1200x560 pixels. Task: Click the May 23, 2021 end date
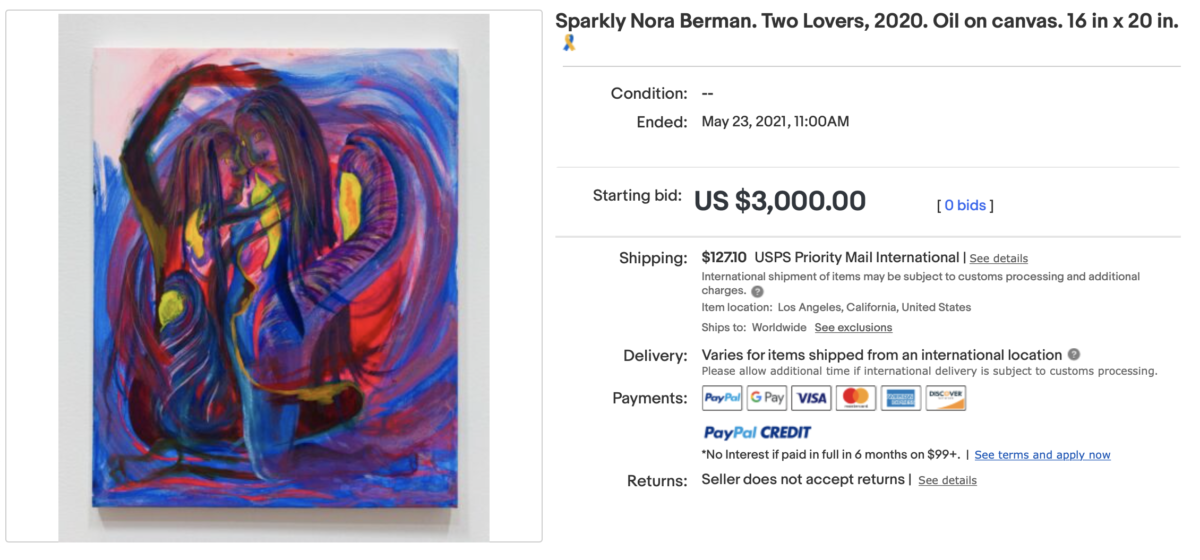click(775, 122)
